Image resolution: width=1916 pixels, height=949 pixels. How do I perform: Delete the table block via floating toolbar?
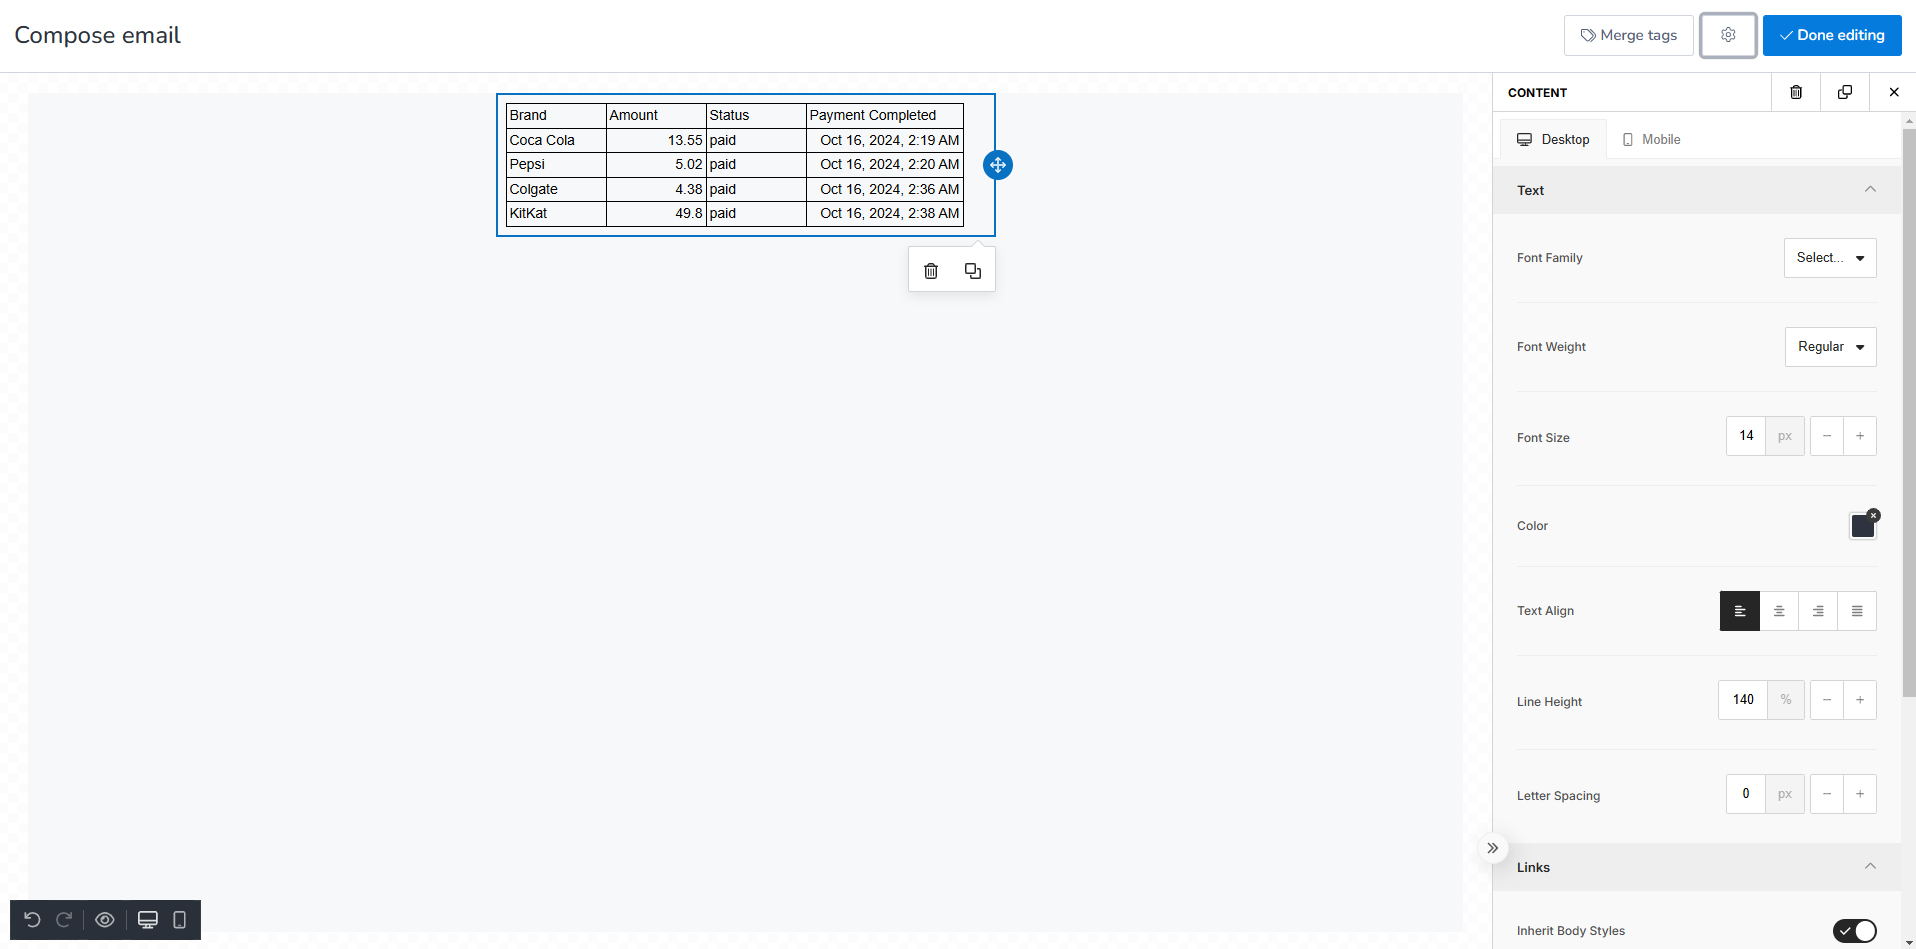930,270
